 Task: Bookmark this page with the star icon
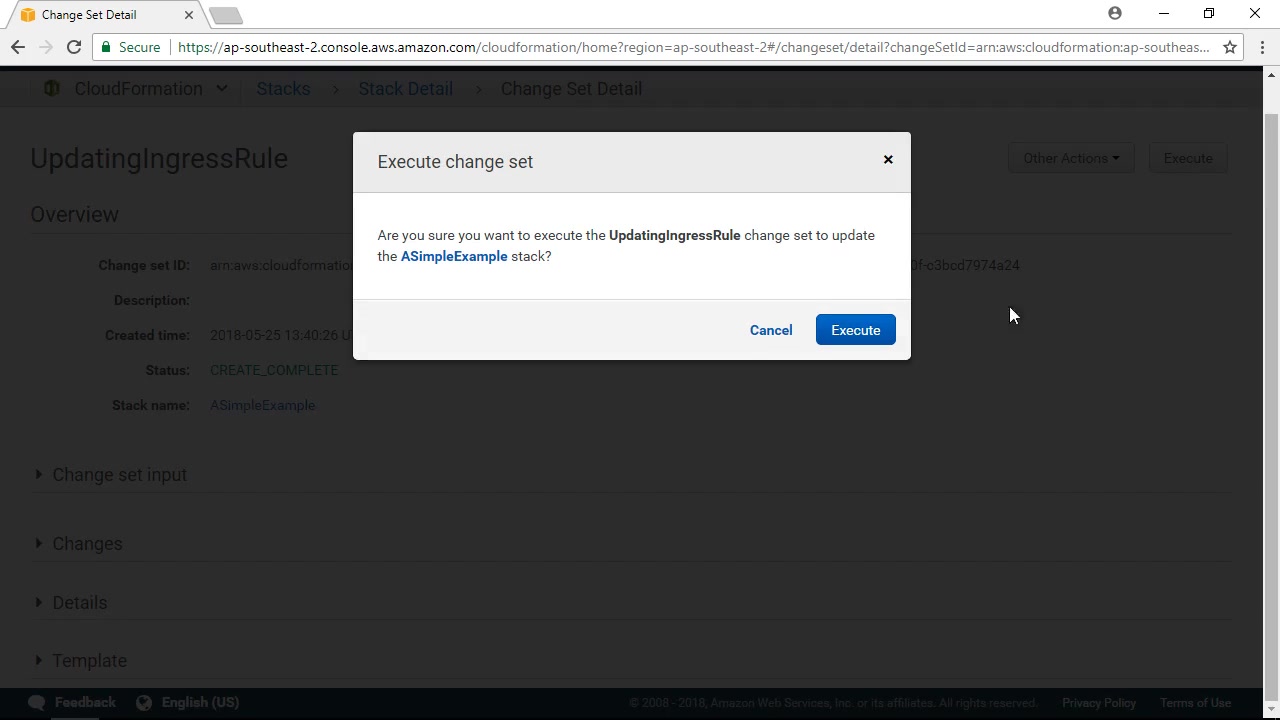pyautogui.click(x=1230, y=47)
